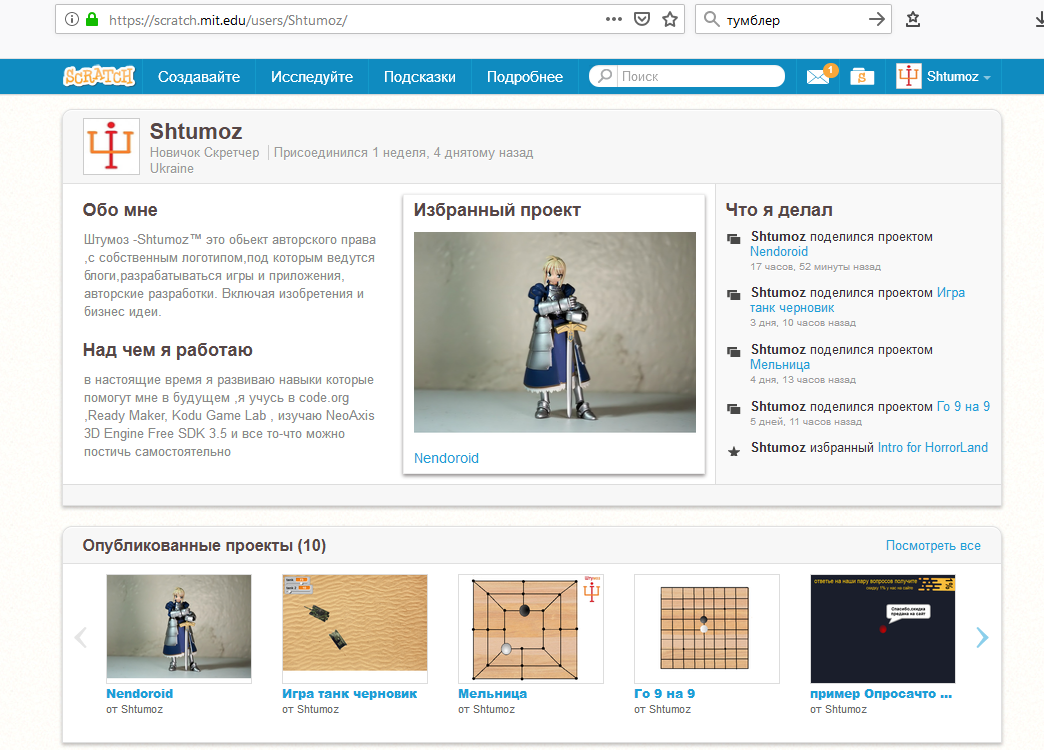This screenshot has width=1044, height=750.
Task: Bookmark this page with the star icon
Action: (x=670, y=19)
